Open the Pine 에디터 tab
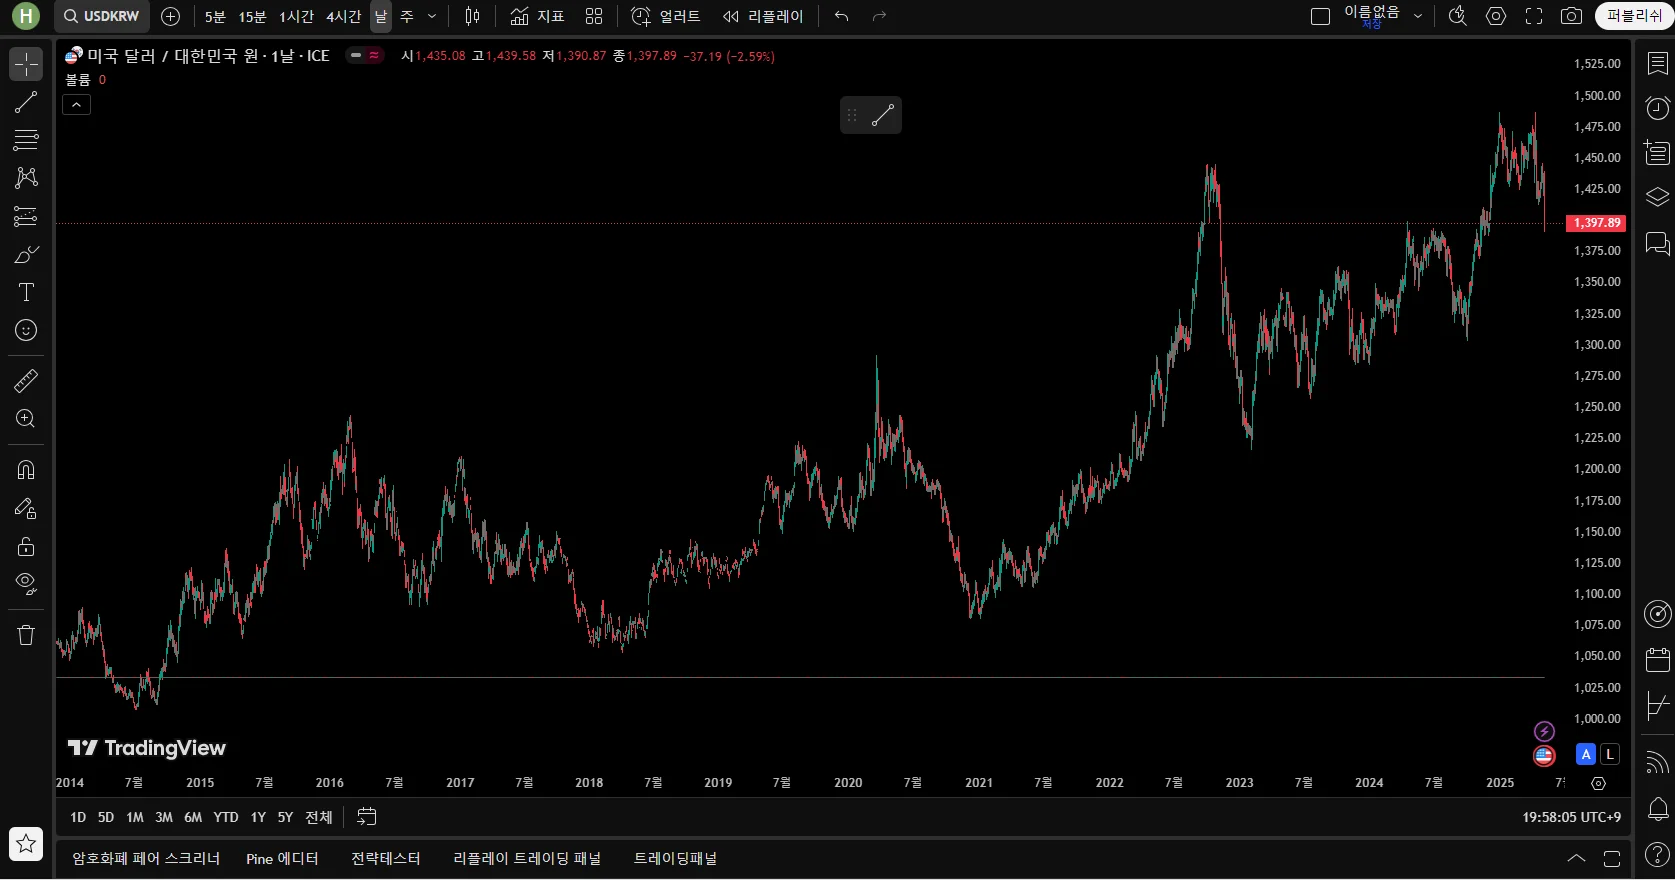 (x=282, y=858)
